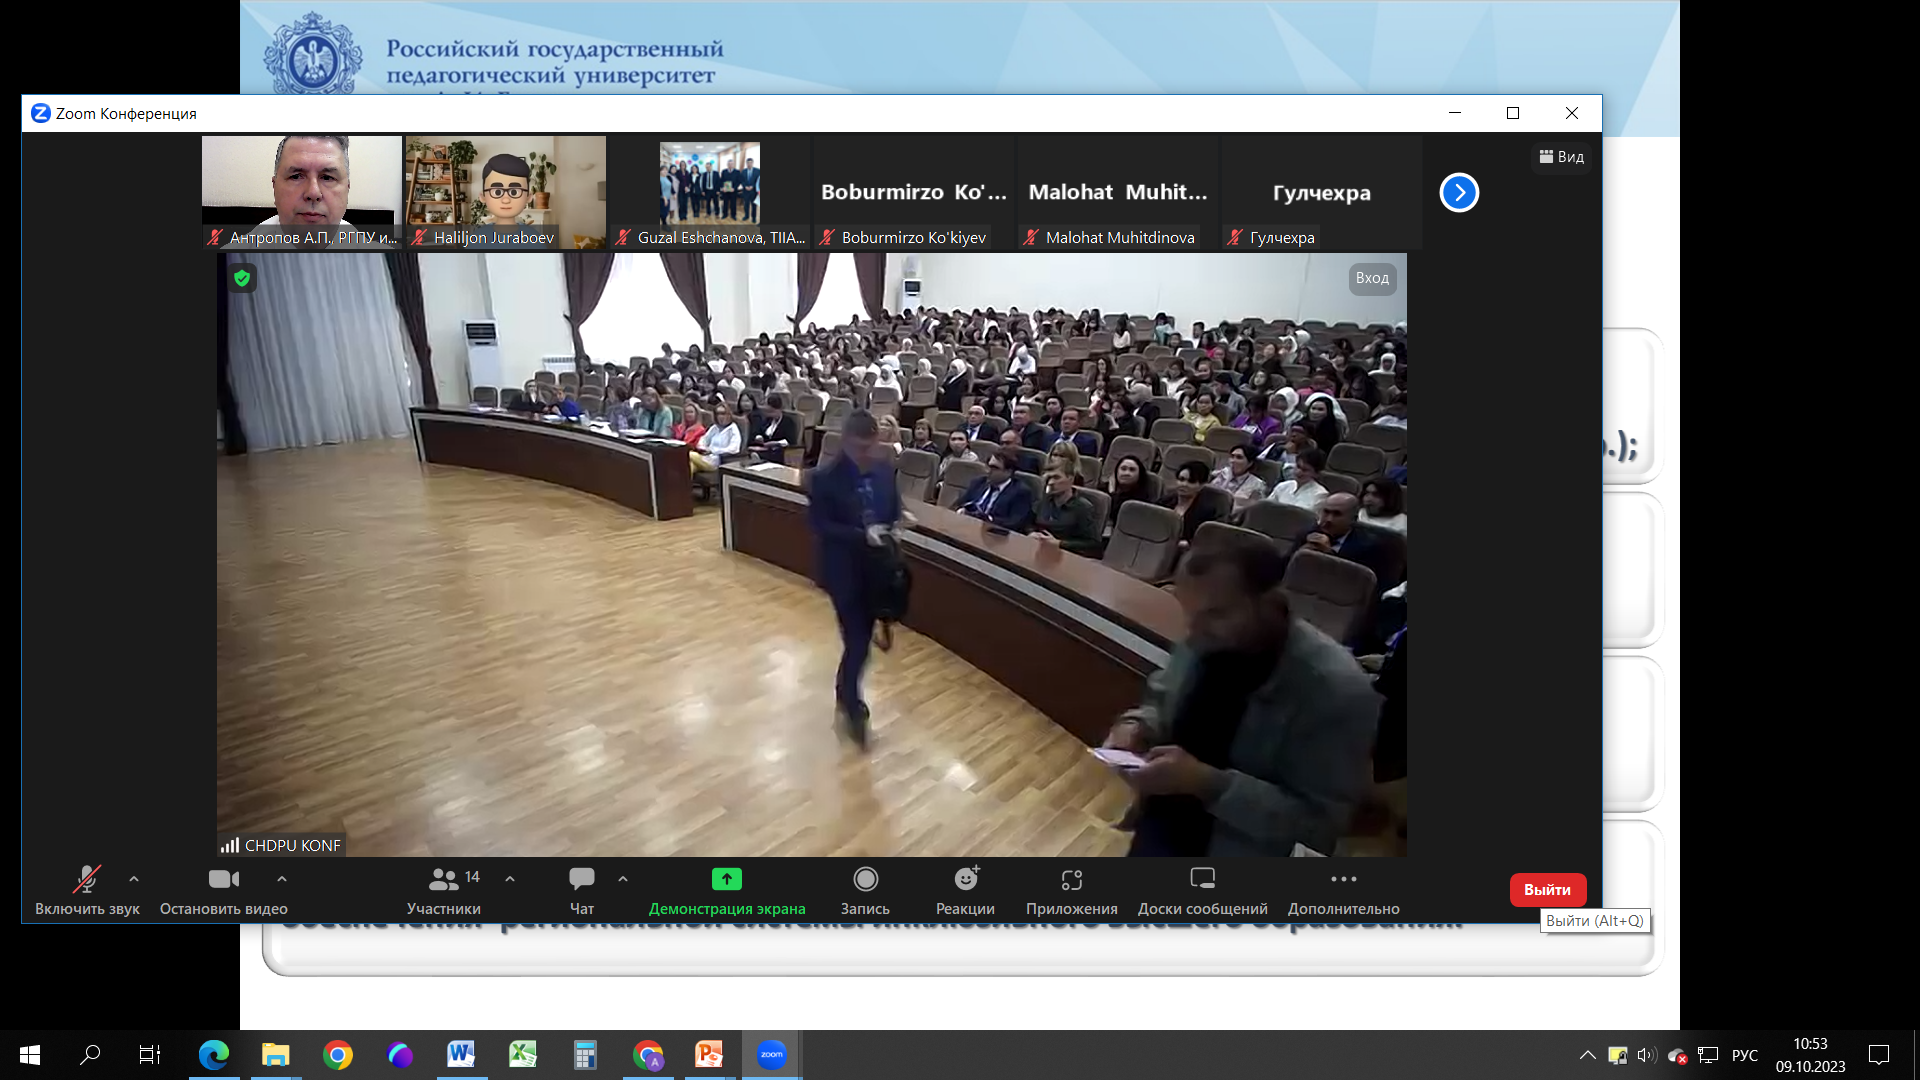Open PowerPoint from taskbar
Image resolution: width=1920 pixels, height=1080 pixels.
(x=709, y=1054)
